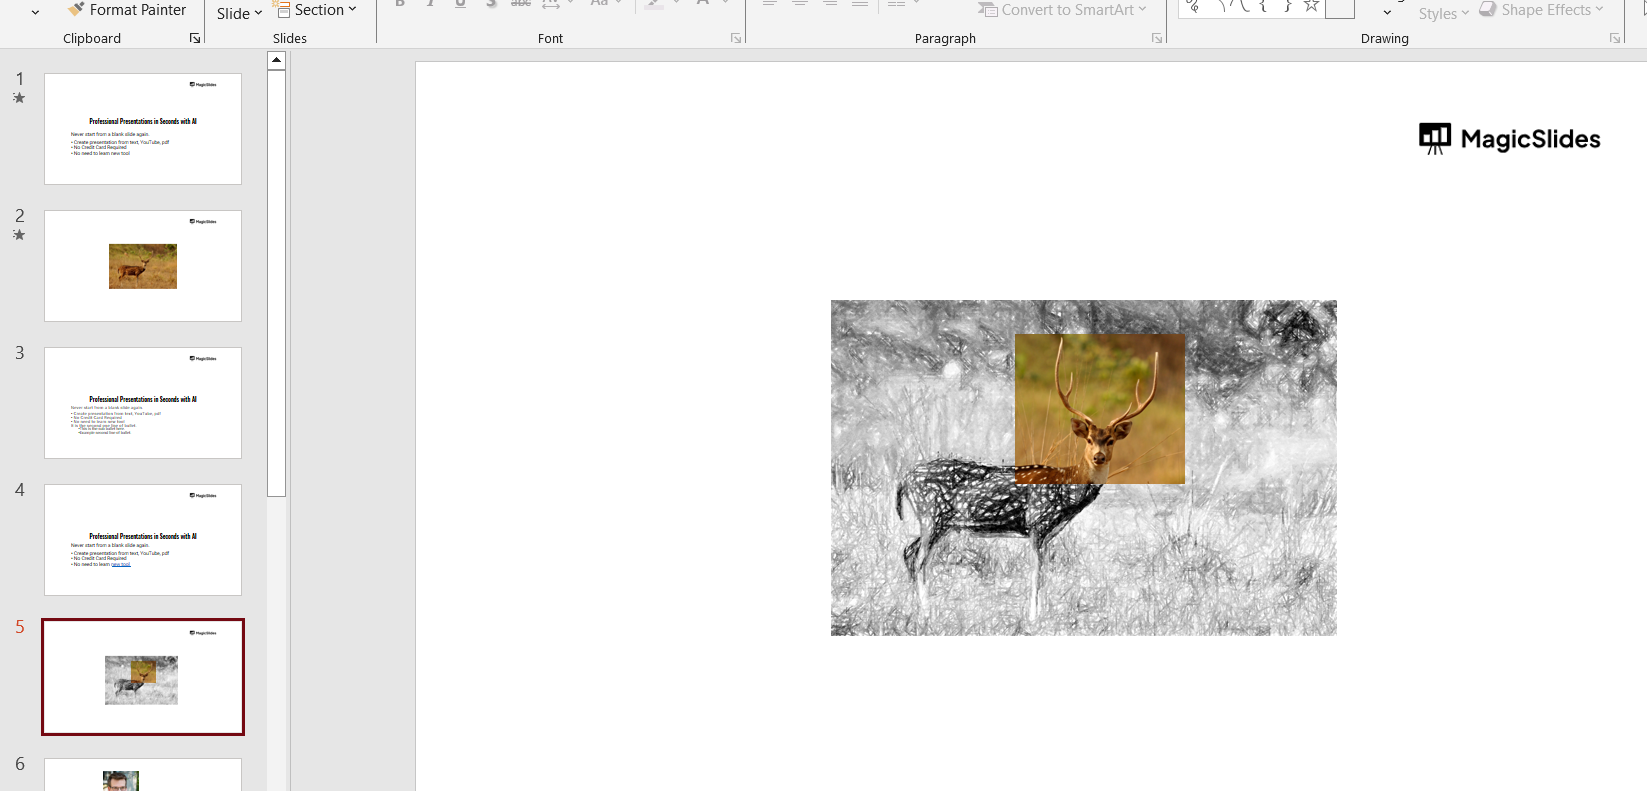Image resolution: width=1647 pixels, height=791 pixels.
Task: Open slide 2 with the deer photo
Action: click(x=143, y=266)
